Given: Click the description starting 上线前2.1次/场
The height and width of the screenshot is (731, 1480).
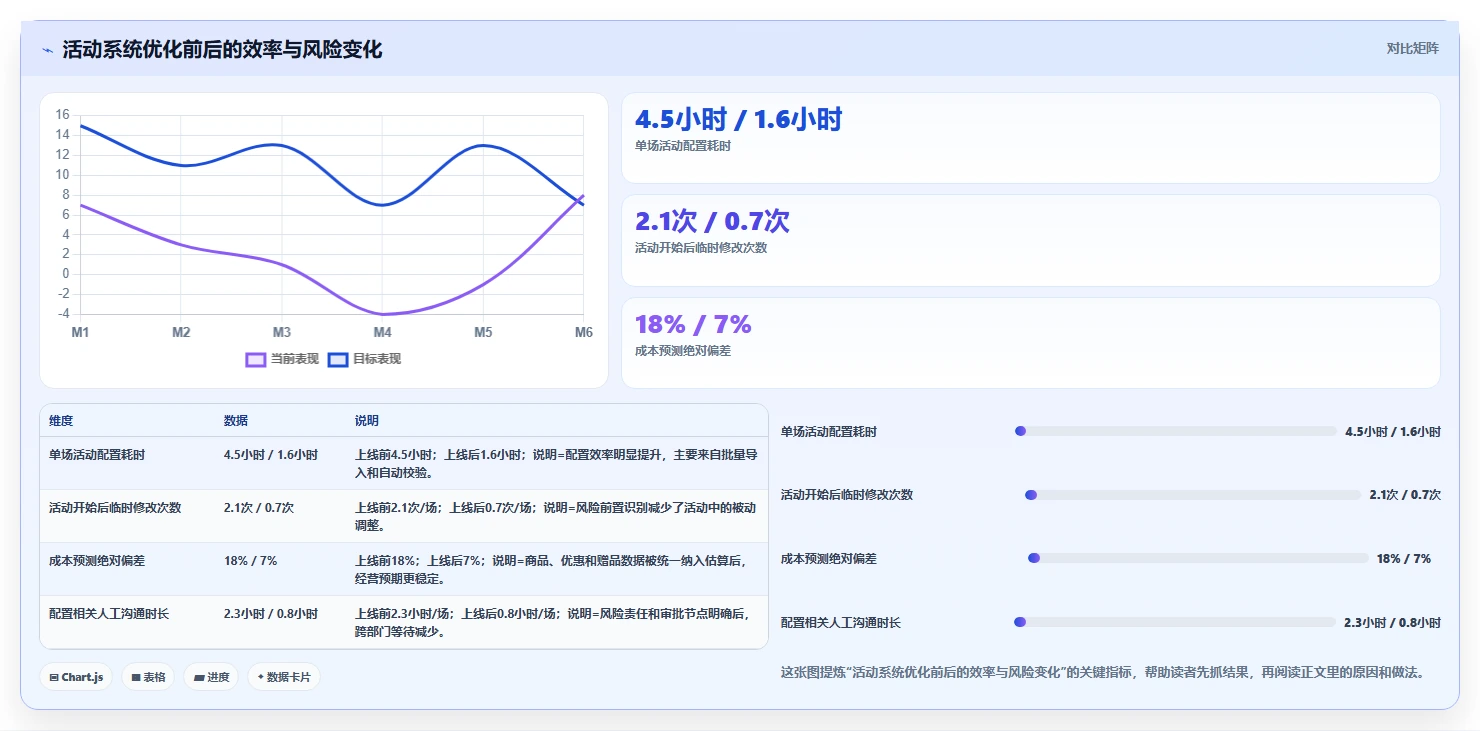Looking at the screenshot, I should (x=556, y=516).
